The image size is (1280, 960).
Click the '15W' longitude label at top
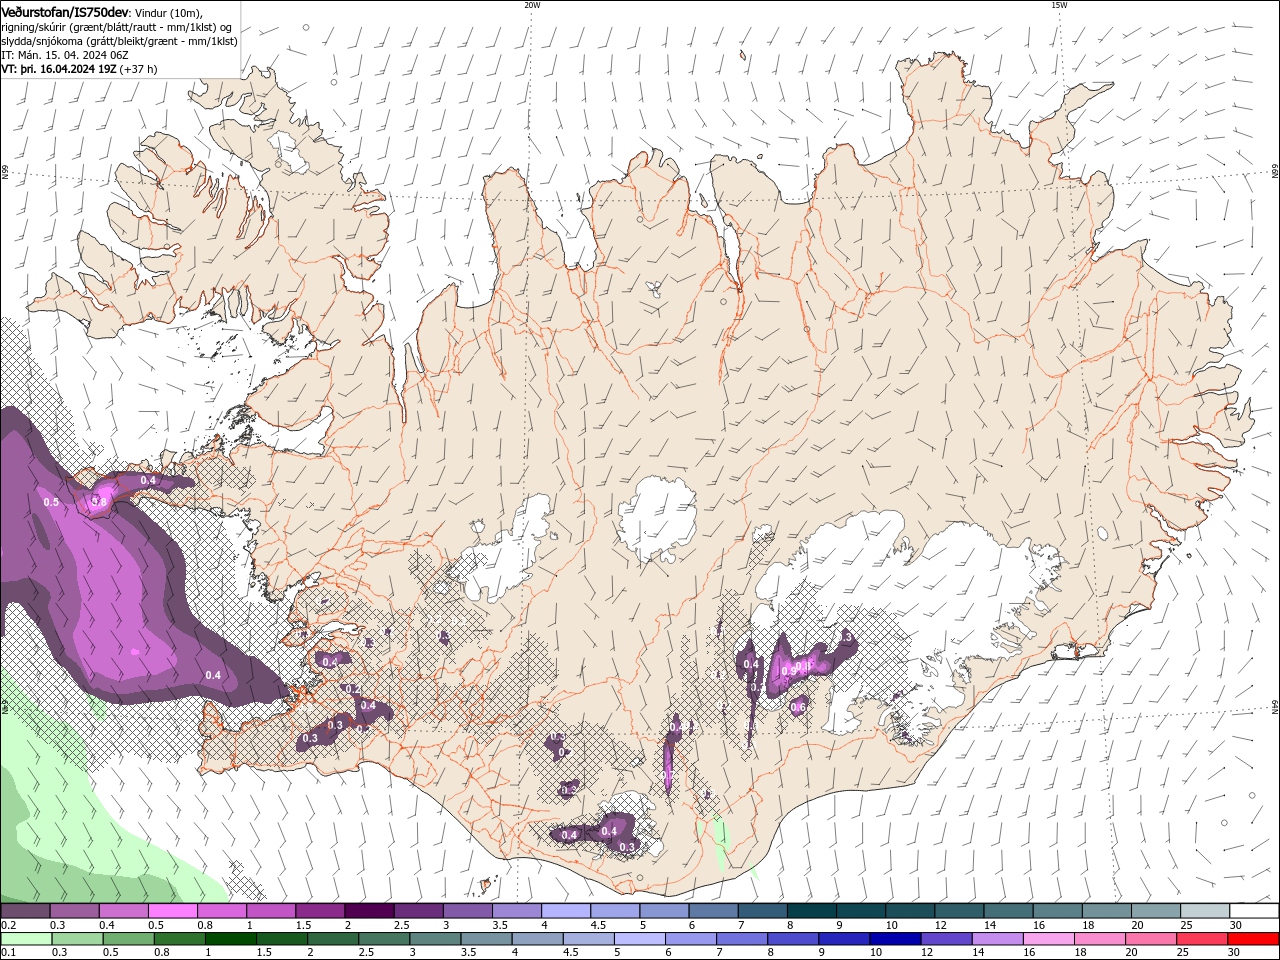pos(1059,5)
